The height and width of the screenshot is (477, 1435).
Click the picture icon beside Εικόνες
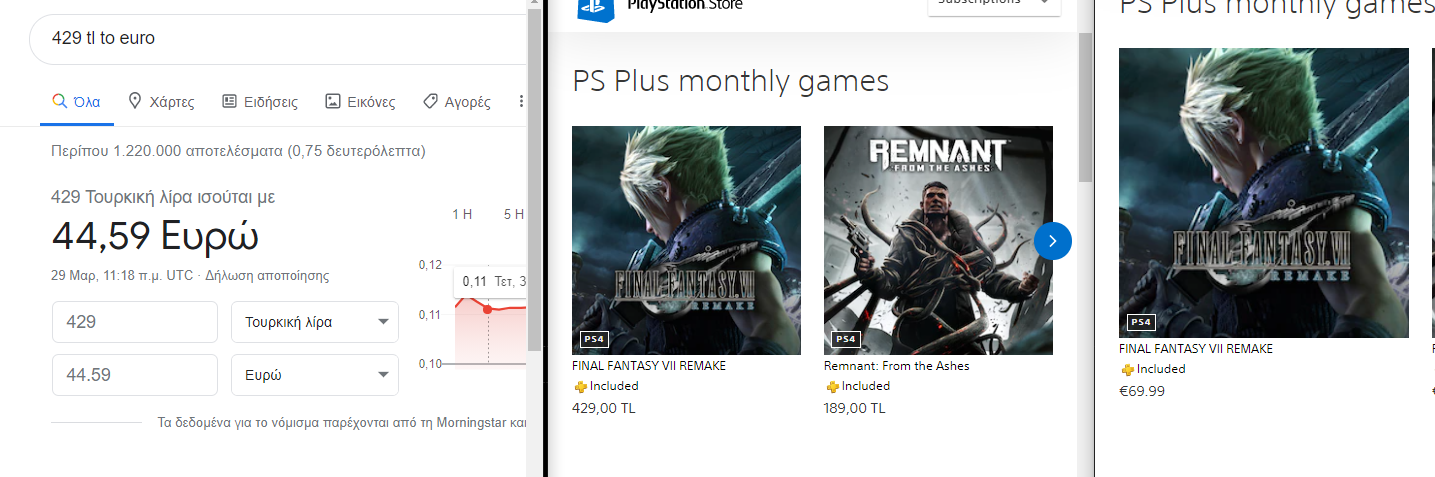click(x=332, y=101)
